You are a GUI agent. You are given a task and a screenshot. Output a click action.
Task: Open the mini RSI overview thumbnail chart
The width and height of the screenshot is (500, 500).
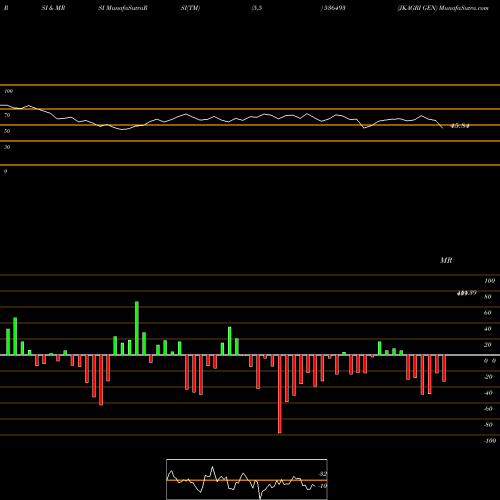pos(247,479)
